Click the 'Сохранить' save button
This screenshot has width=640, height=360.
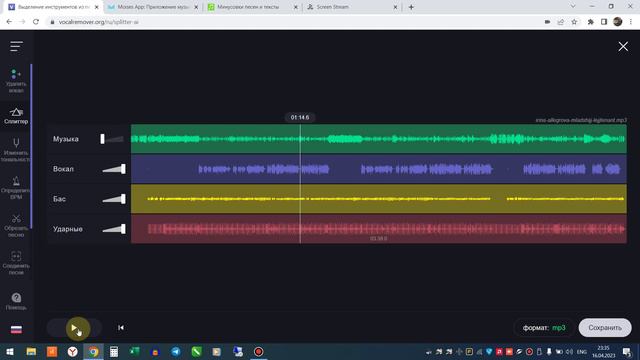pos(605,328)
